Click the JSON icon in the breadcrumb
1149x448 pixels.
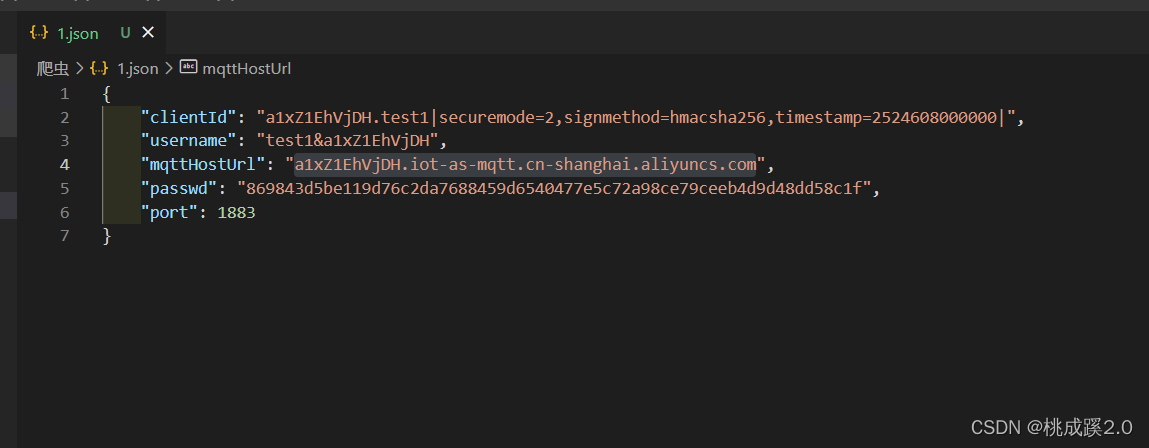[x=99, y=68]
